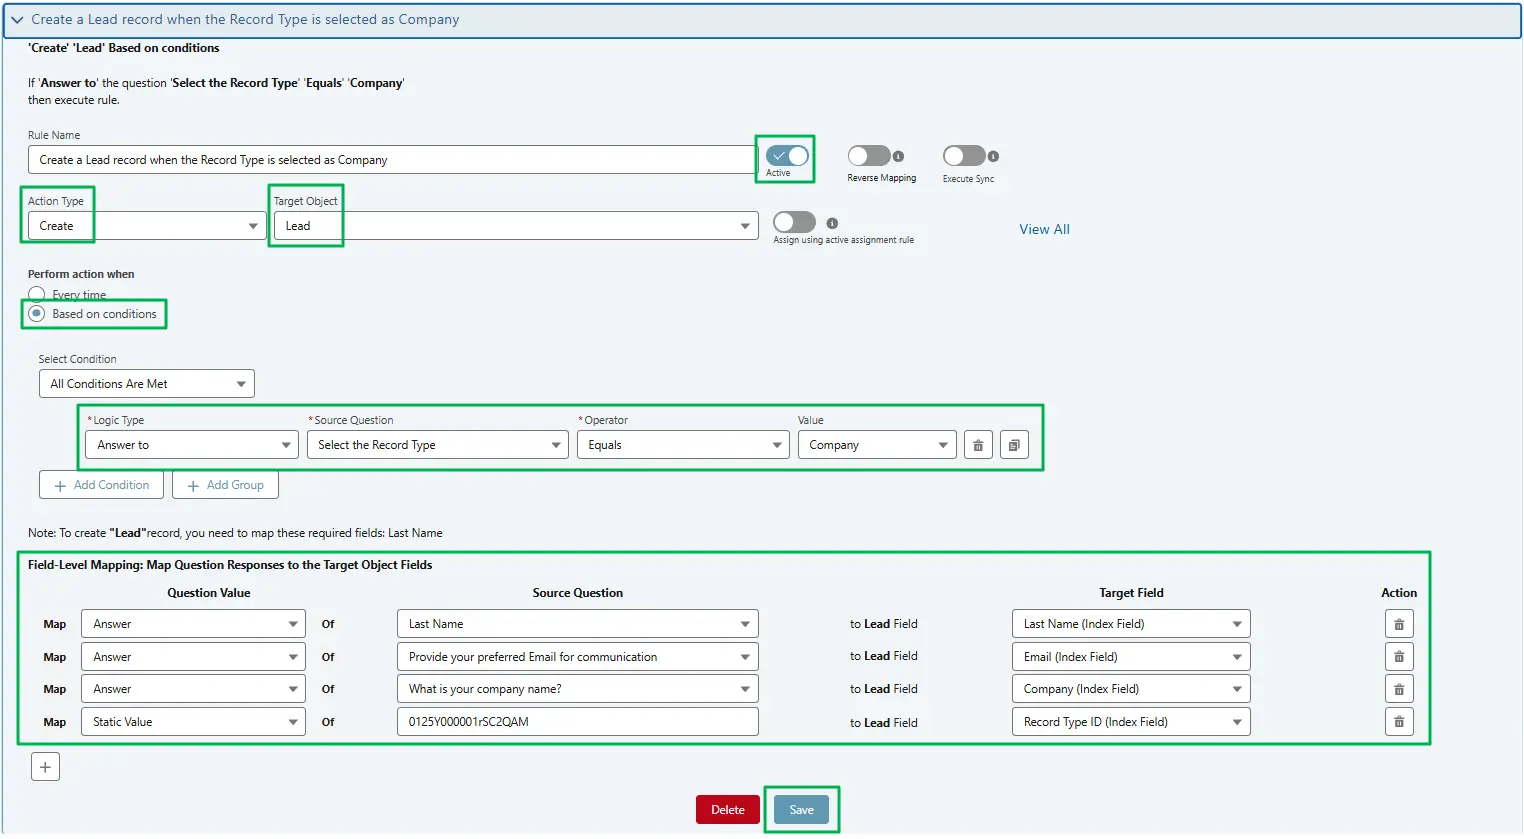Image resolution: width=1524 pixels, height=839 pixels.
Task: Remove the Company field mapping row
Action: [x=1398, y=688]
